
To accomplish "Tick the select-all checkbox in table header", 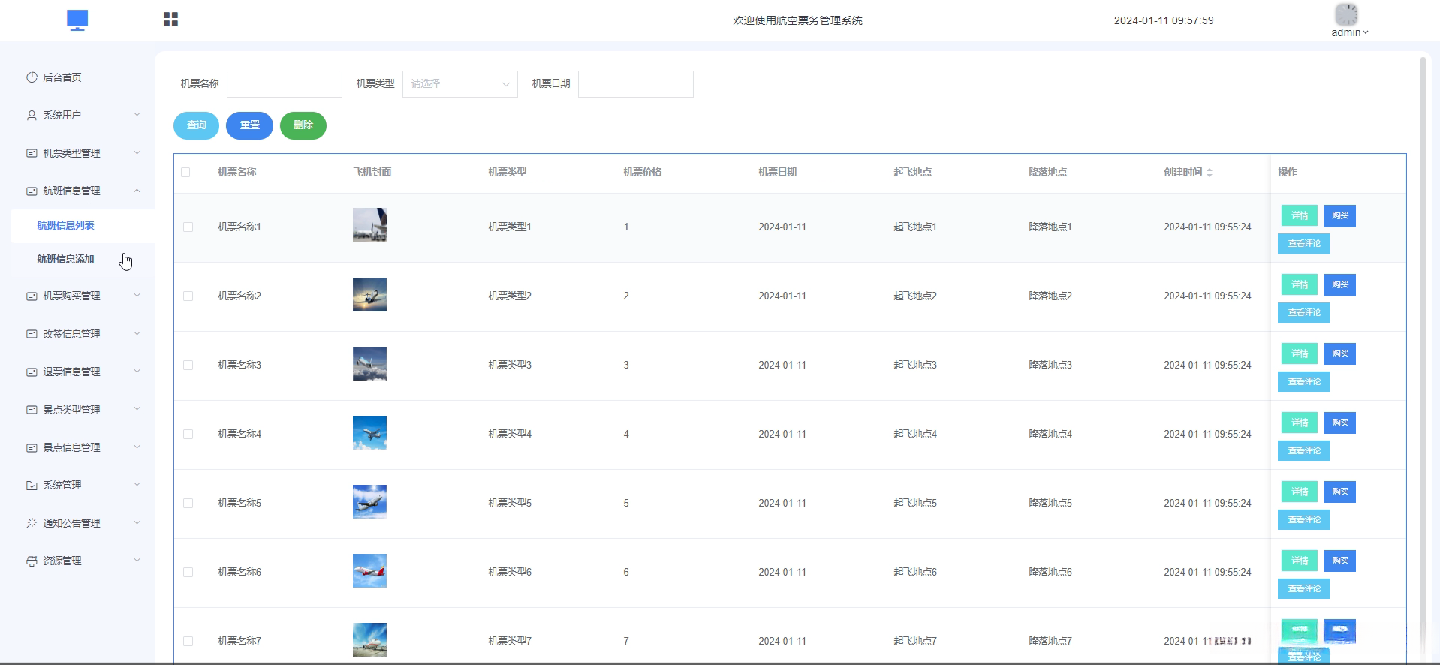I will pos(186,172).
